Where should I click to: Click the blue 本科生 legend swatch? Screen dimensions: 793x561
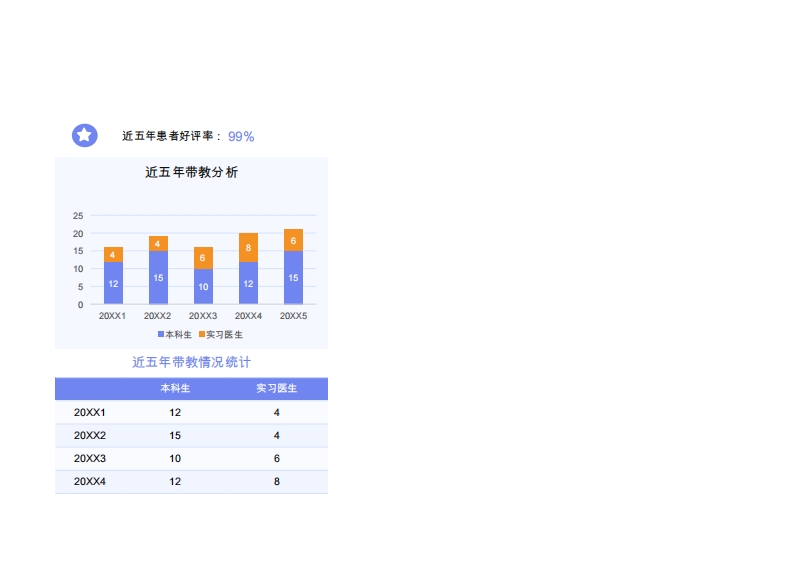[161, 334]
